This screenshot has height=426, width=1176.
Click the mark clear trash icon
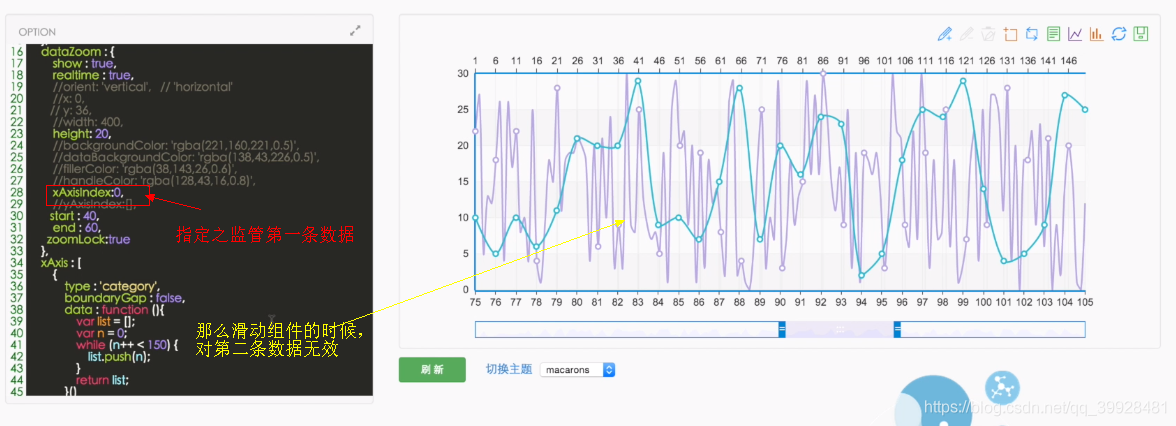[x=988, y=34]
